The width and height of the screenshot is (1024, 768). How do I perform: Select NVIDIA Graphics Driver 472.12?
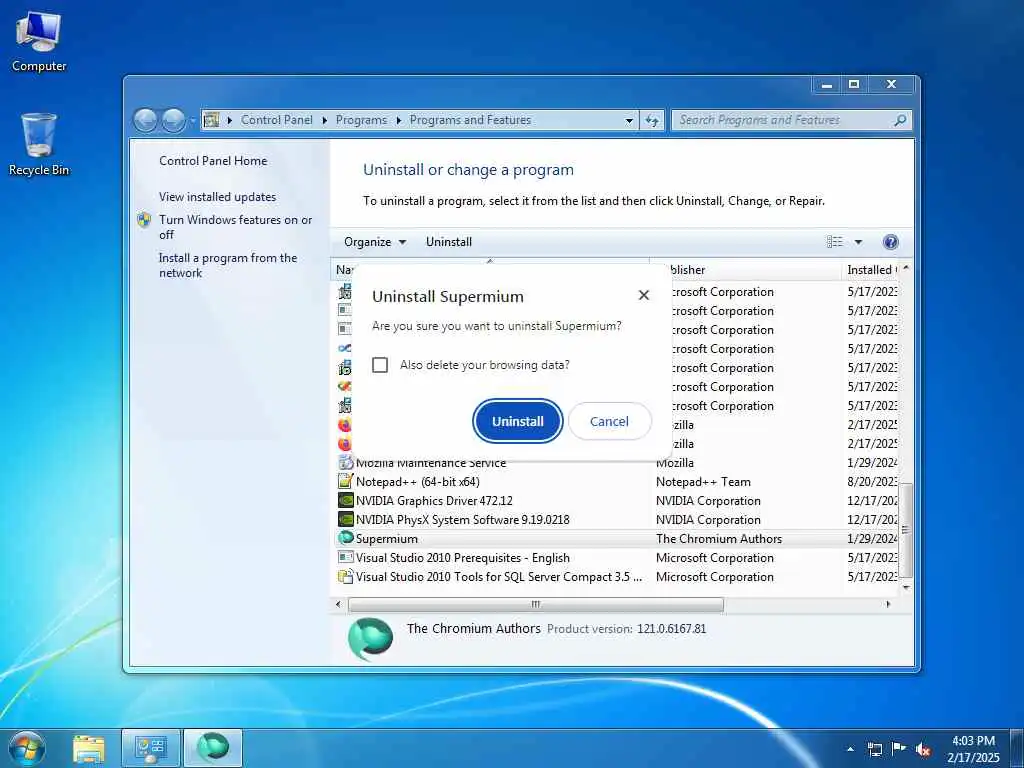(x=434, y=501)
